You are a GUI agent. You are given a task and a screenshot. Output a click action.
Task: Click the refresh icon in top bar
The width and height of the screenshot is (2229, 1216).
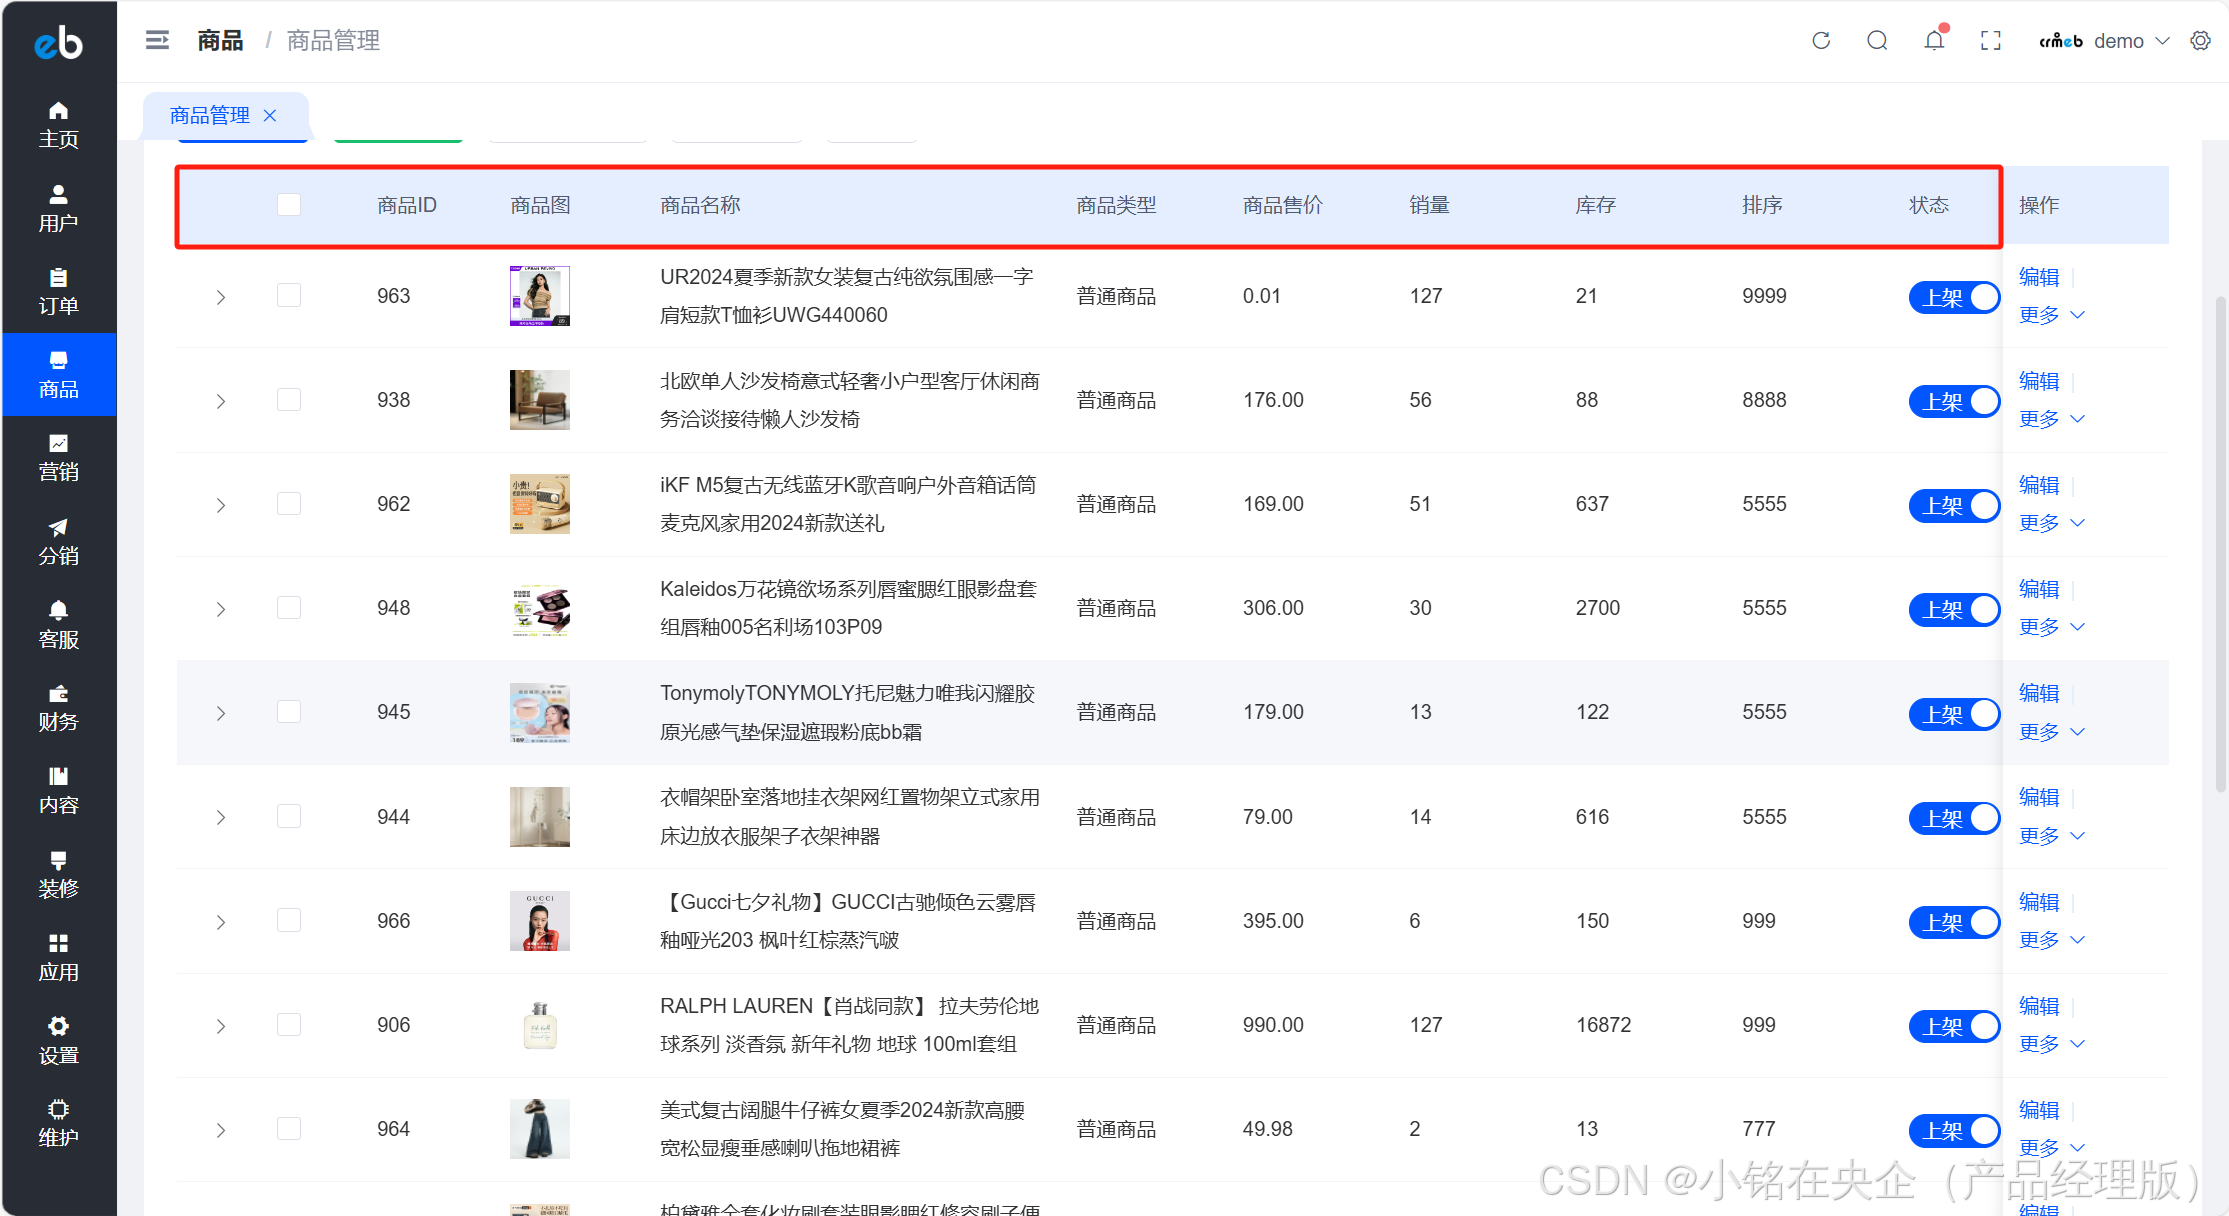[1821, 40]
